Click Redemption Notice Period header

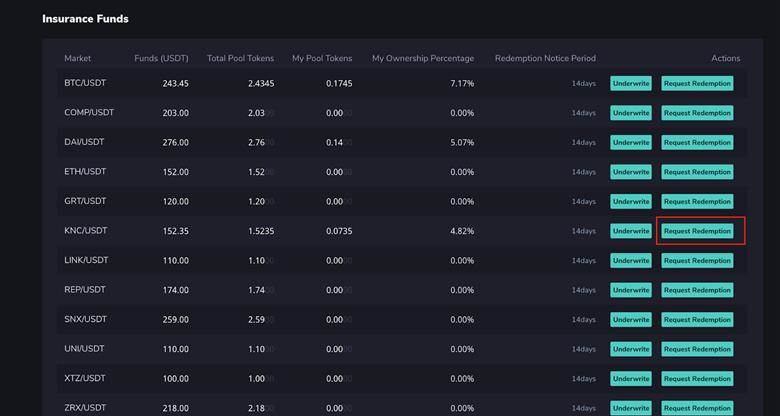(545, 58)
